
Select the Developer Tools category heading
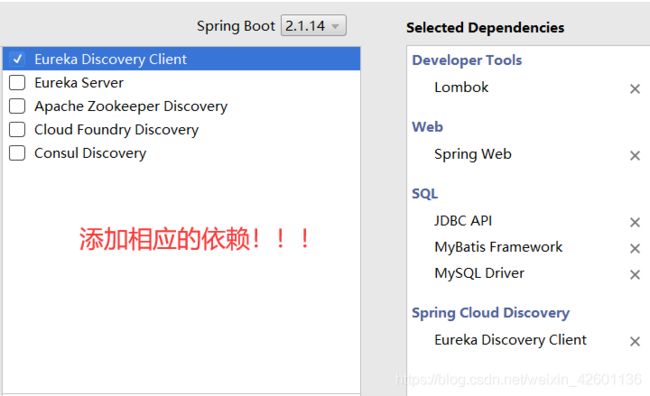467,60
